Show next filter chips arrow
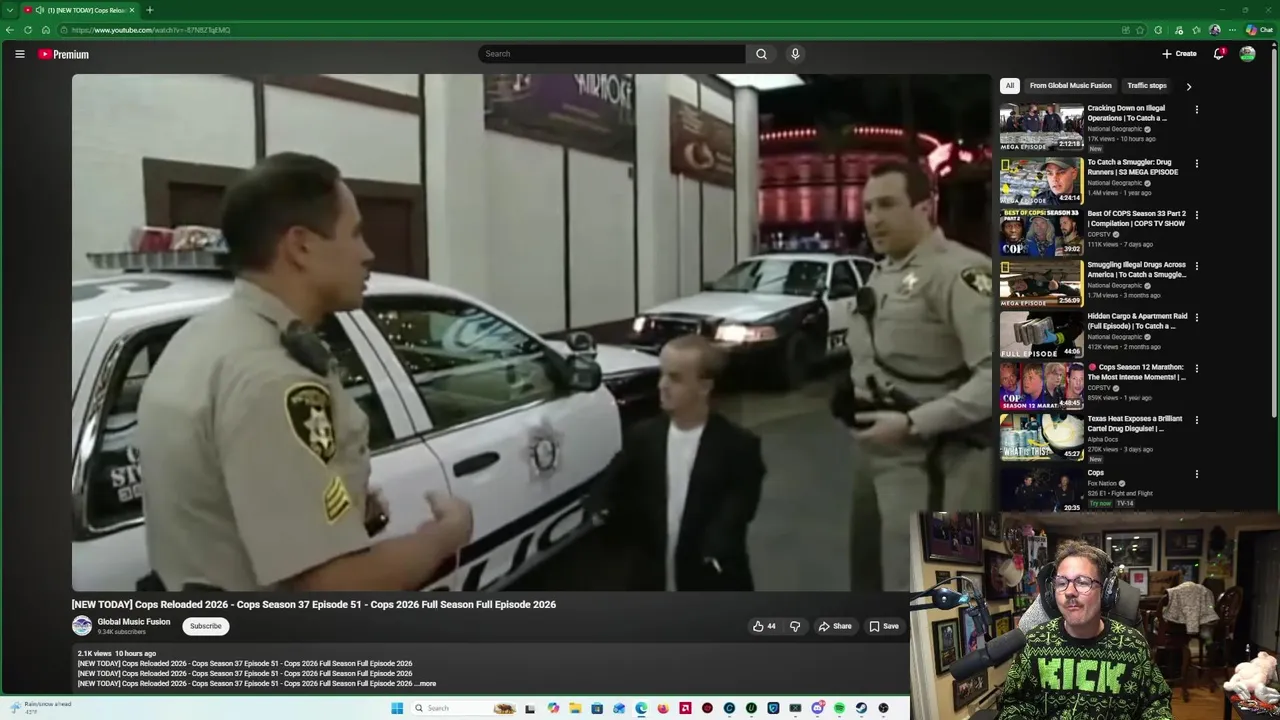 click(1188, 86)
